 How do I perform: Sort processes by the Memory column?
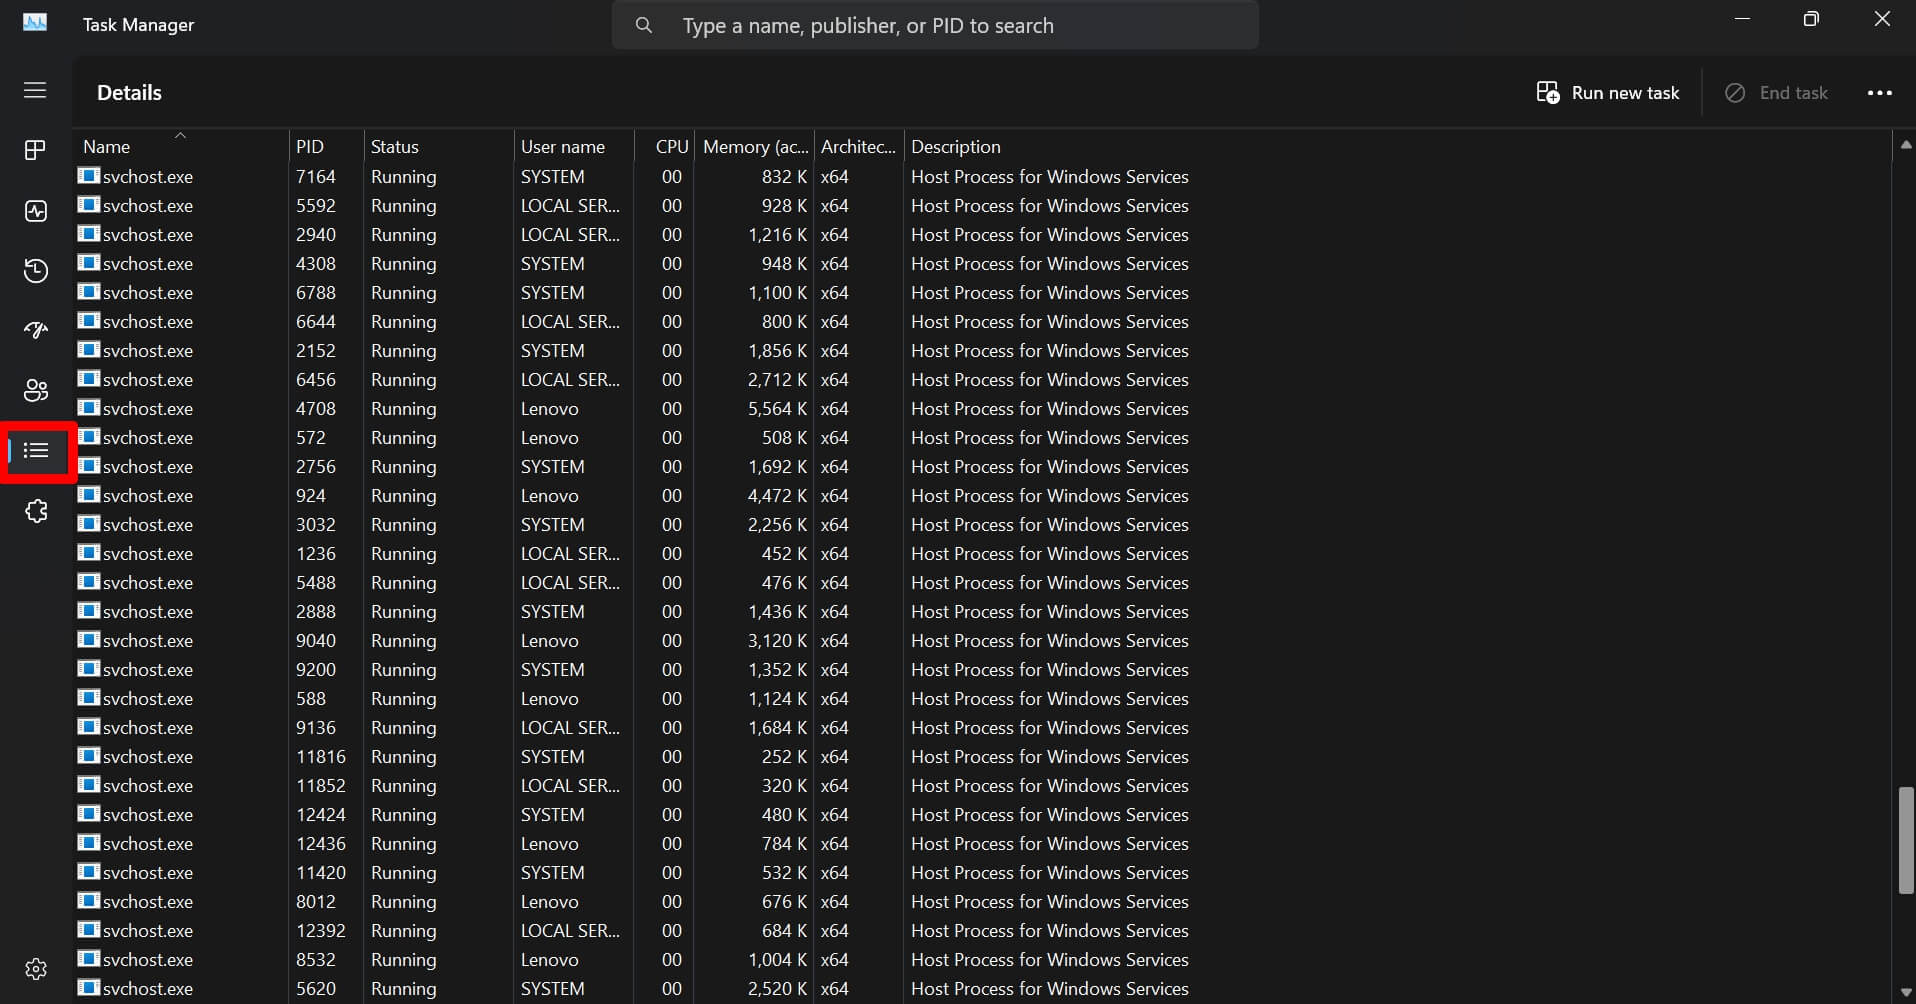coord(754,146)
